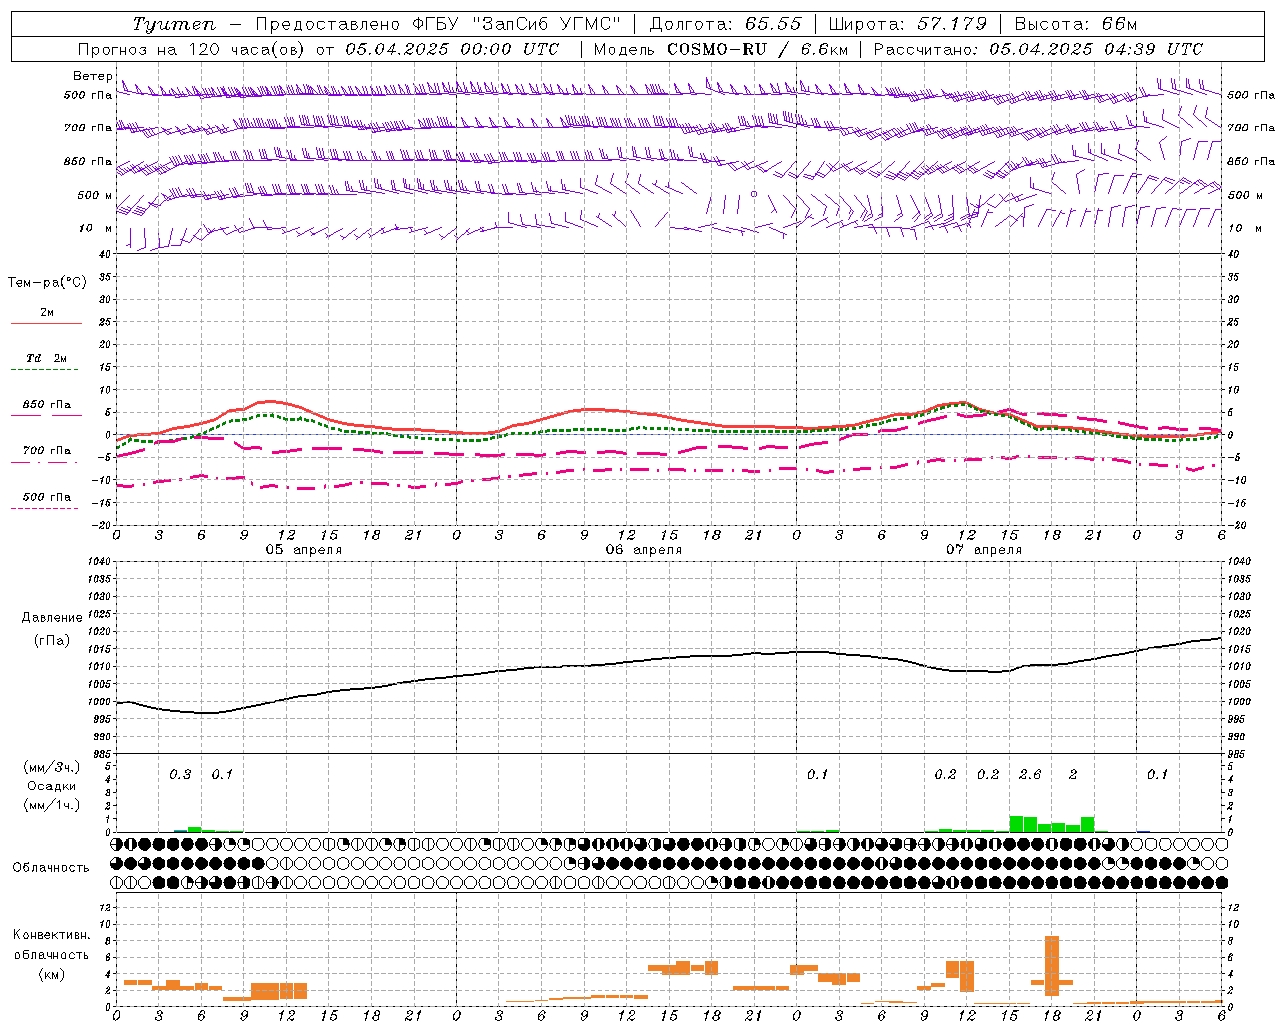Click the "2.6" precipitation value
The width and height of the screenshot is (1280, 1024).
click(1029, 775)
